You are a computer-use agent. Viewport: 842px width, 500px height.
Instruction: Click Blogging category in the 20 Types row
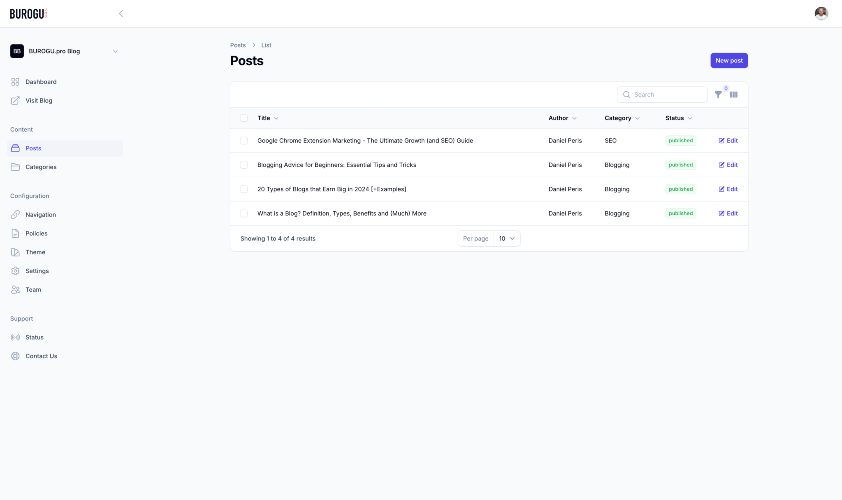616,189
